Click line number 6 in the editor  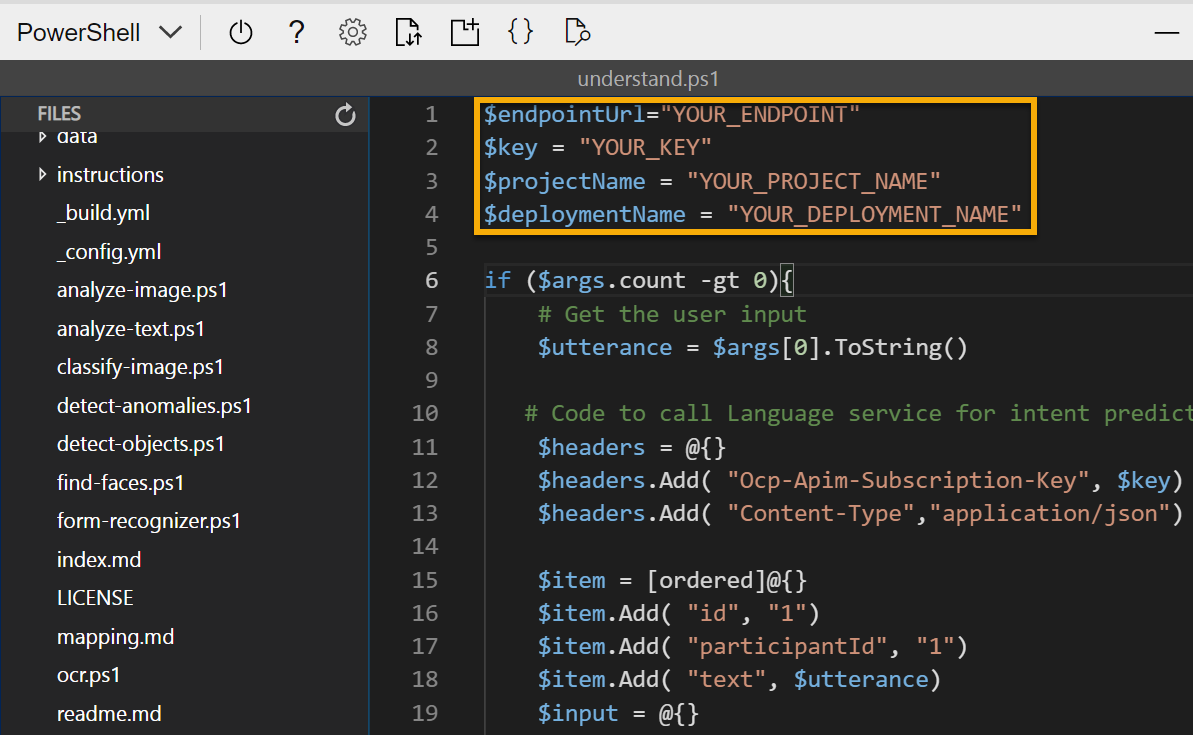(x=431, y=280)
